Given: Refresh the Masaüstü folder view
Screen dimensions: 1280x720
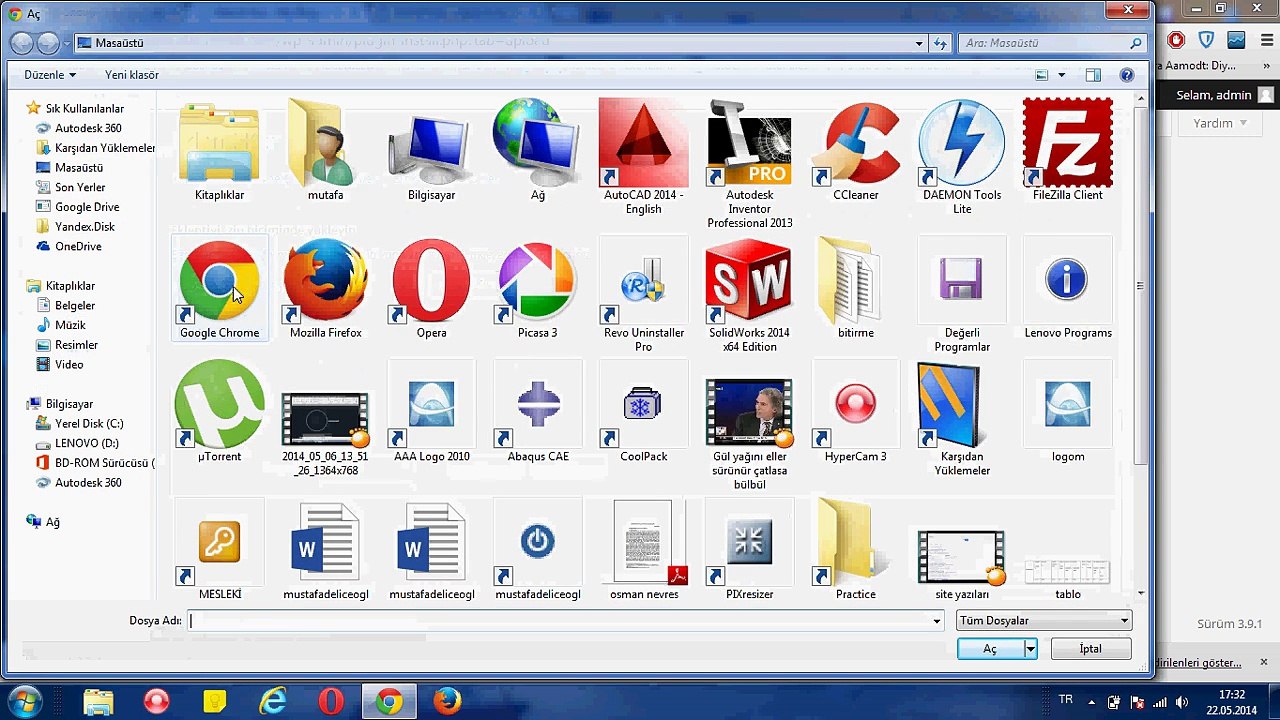Looking at the screenshot, I should (x=940, y=43).
